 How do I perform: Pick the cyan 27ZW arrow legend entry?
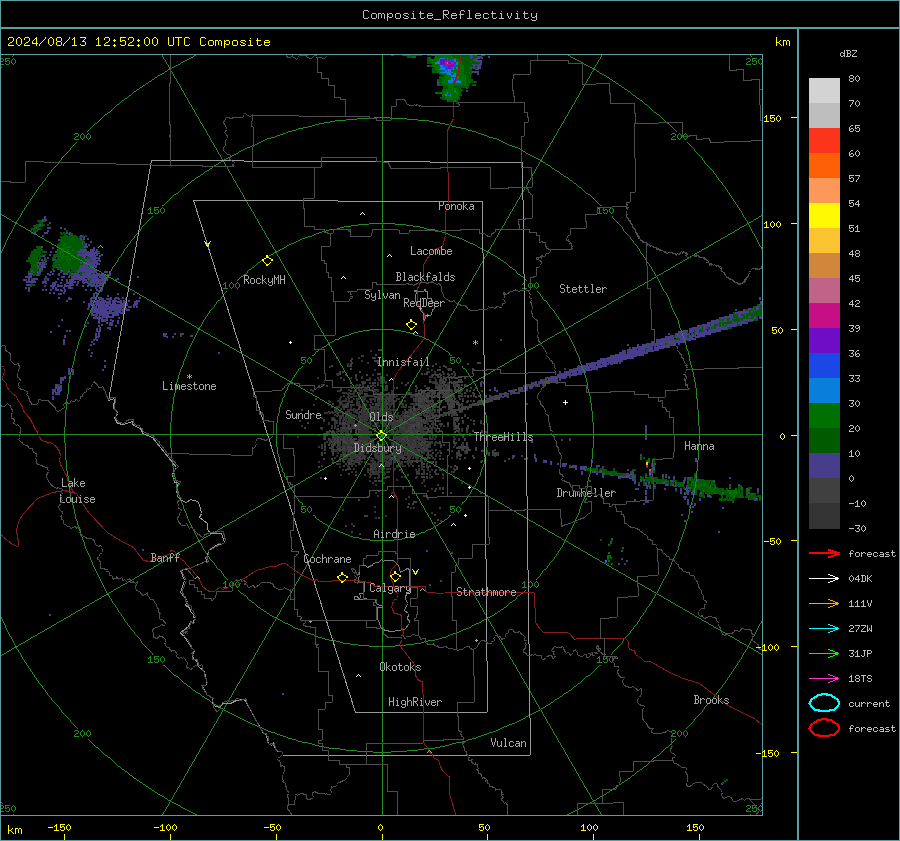coord(824,629)
